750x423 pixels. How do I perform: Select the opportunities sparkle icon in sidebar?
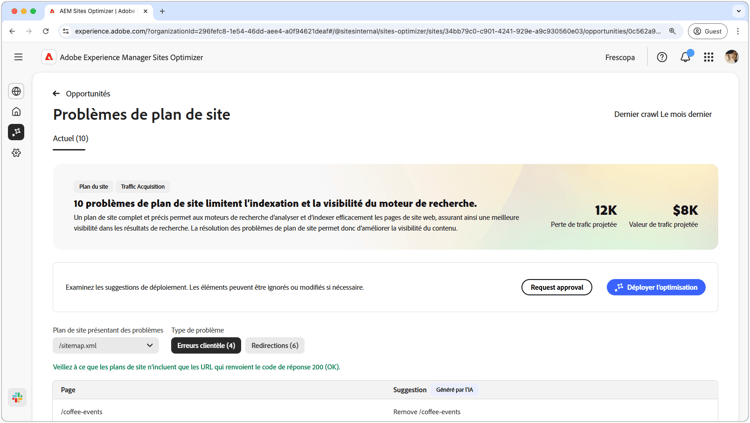[16, 132]
